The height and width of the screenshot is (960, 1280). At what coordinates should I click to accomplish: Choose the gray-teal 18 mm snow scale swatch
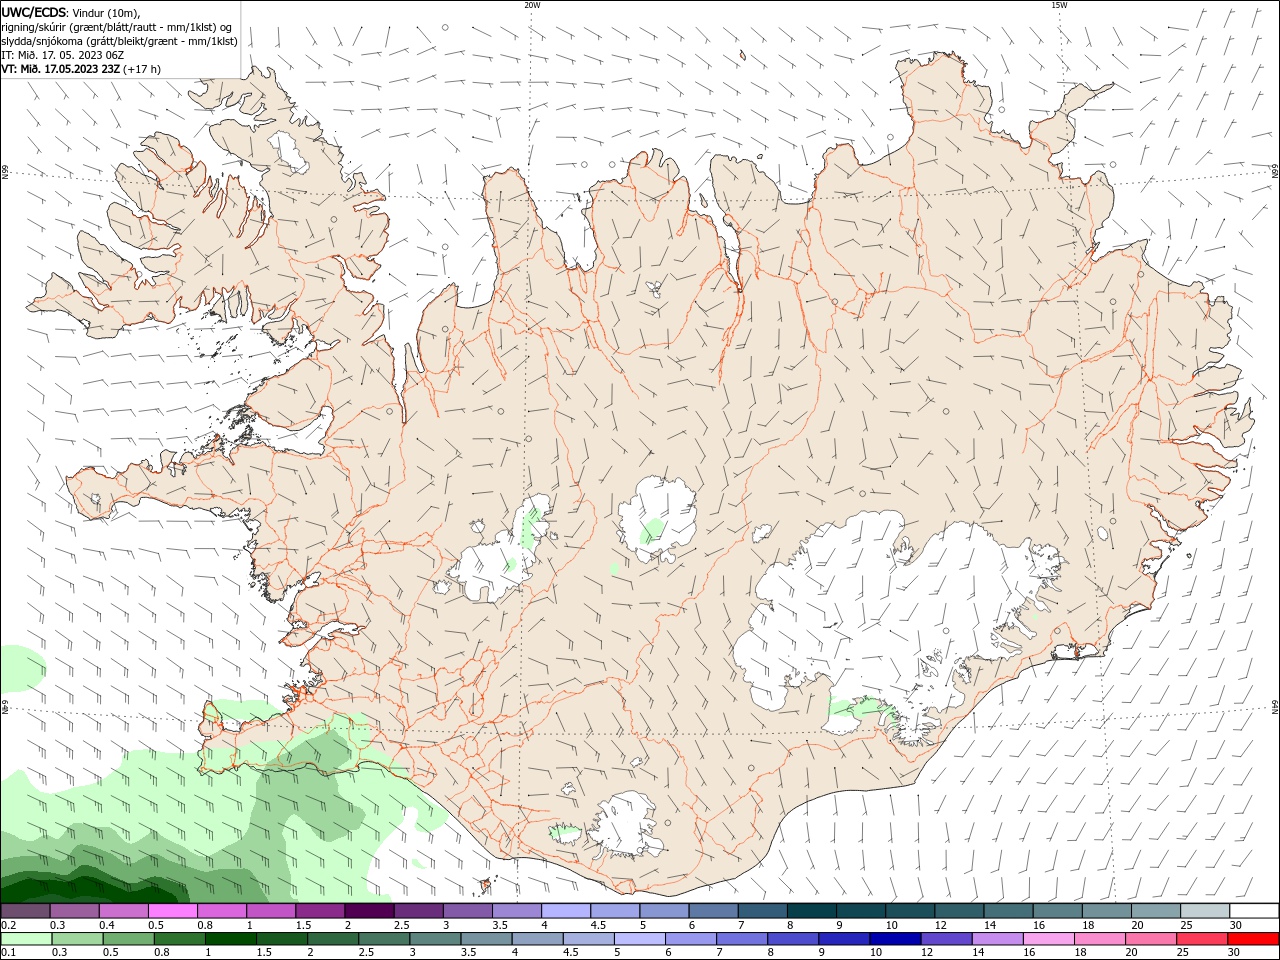1107,911
